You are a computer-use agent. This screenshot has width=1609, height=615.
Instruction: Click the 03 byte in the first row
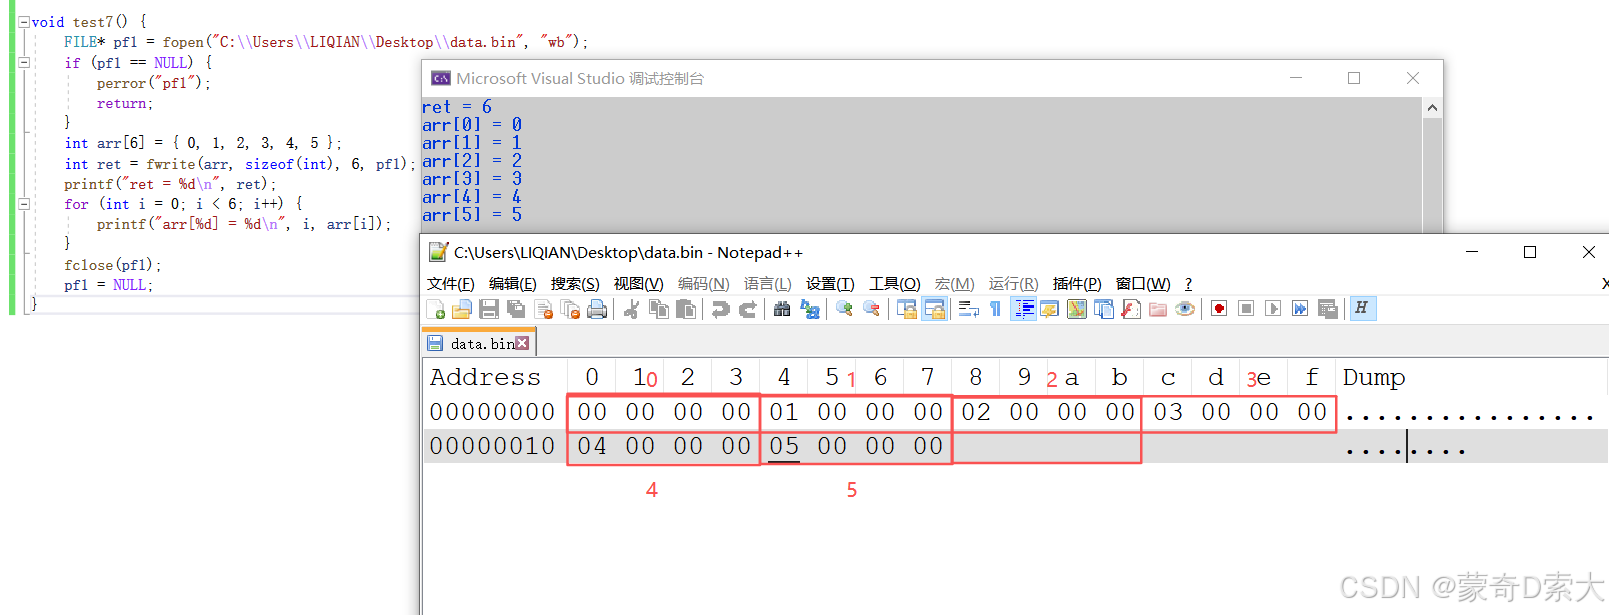pos(1168,412)
